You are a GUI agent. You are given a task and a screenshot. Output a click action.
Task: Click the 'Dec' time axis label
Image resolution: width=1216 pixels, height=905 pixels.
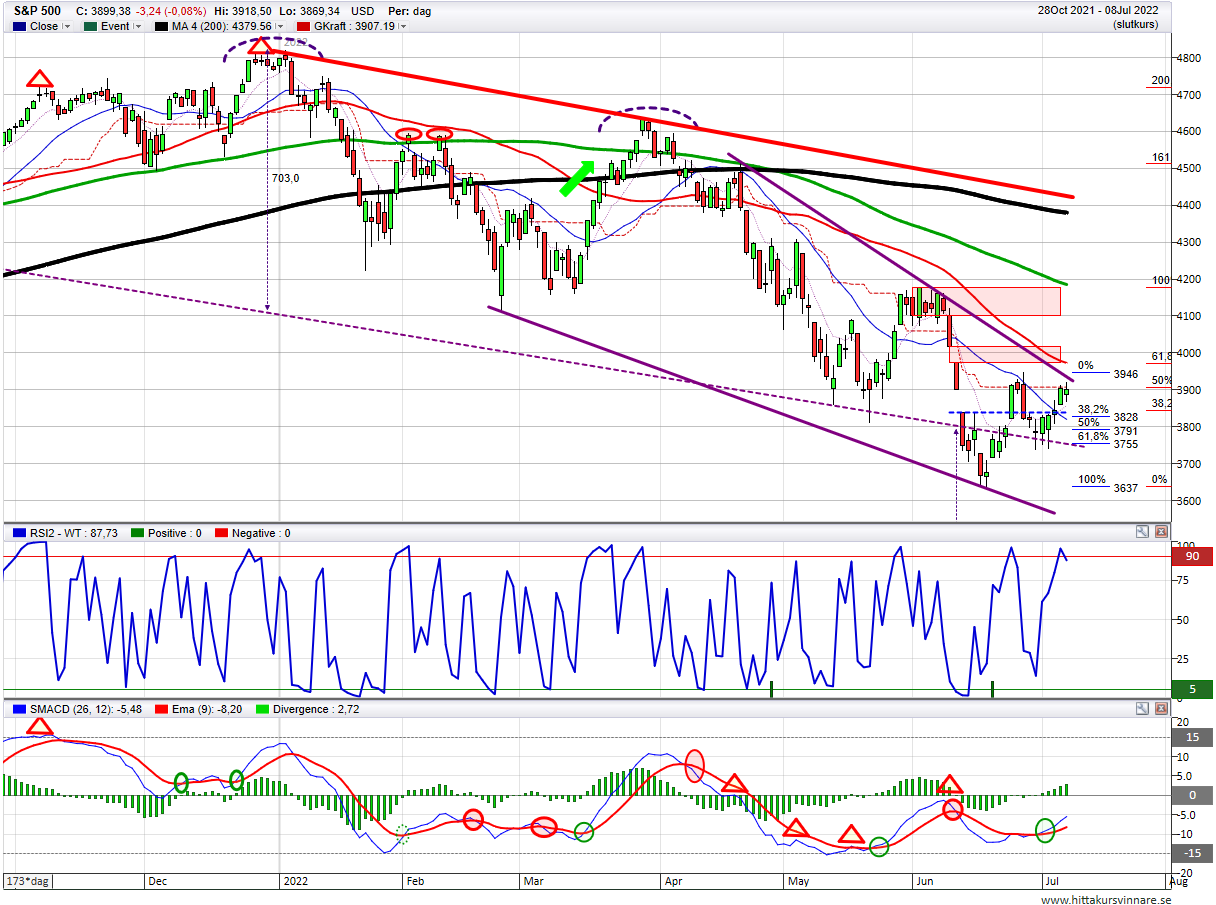pyautogui.click(x=158, y=881)
